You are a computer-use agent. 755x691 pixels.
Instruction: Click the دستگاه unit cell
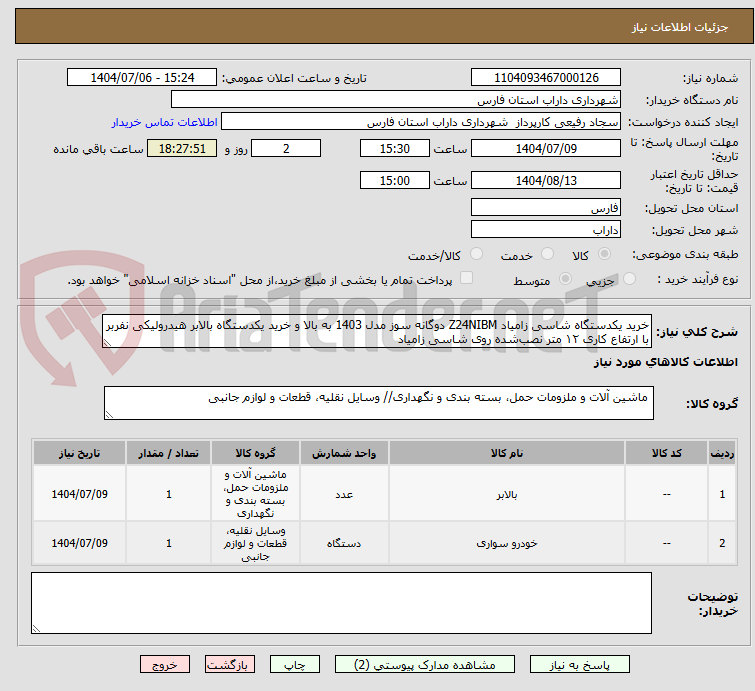(344, 543)
